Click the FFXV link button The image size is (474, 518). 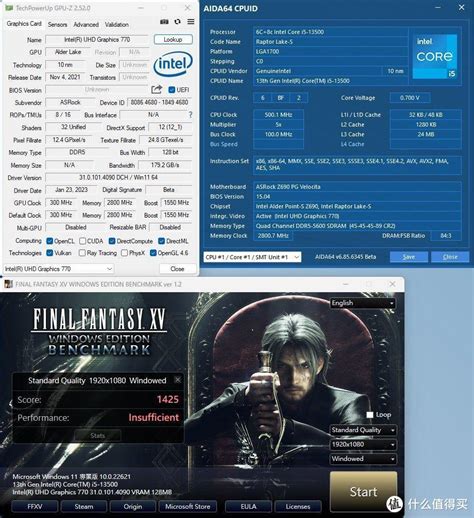point(35,507)
